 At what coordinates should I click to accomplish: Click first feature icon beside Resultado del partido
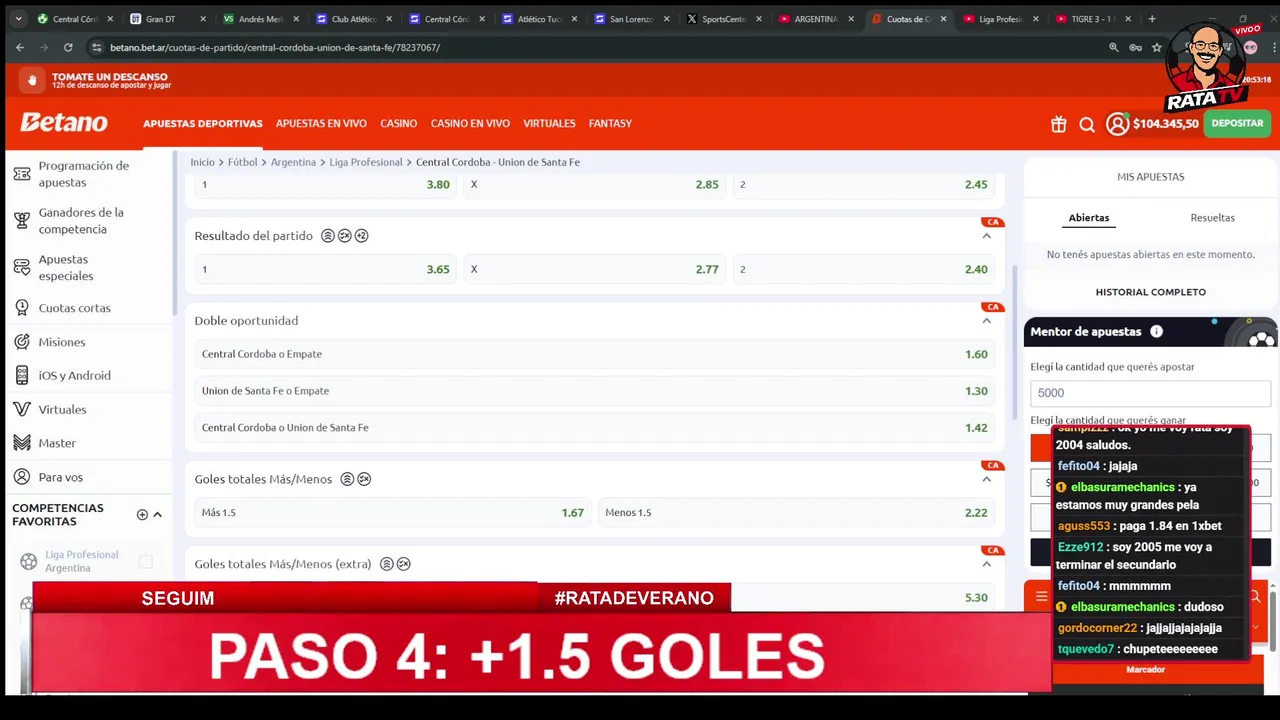328,236
